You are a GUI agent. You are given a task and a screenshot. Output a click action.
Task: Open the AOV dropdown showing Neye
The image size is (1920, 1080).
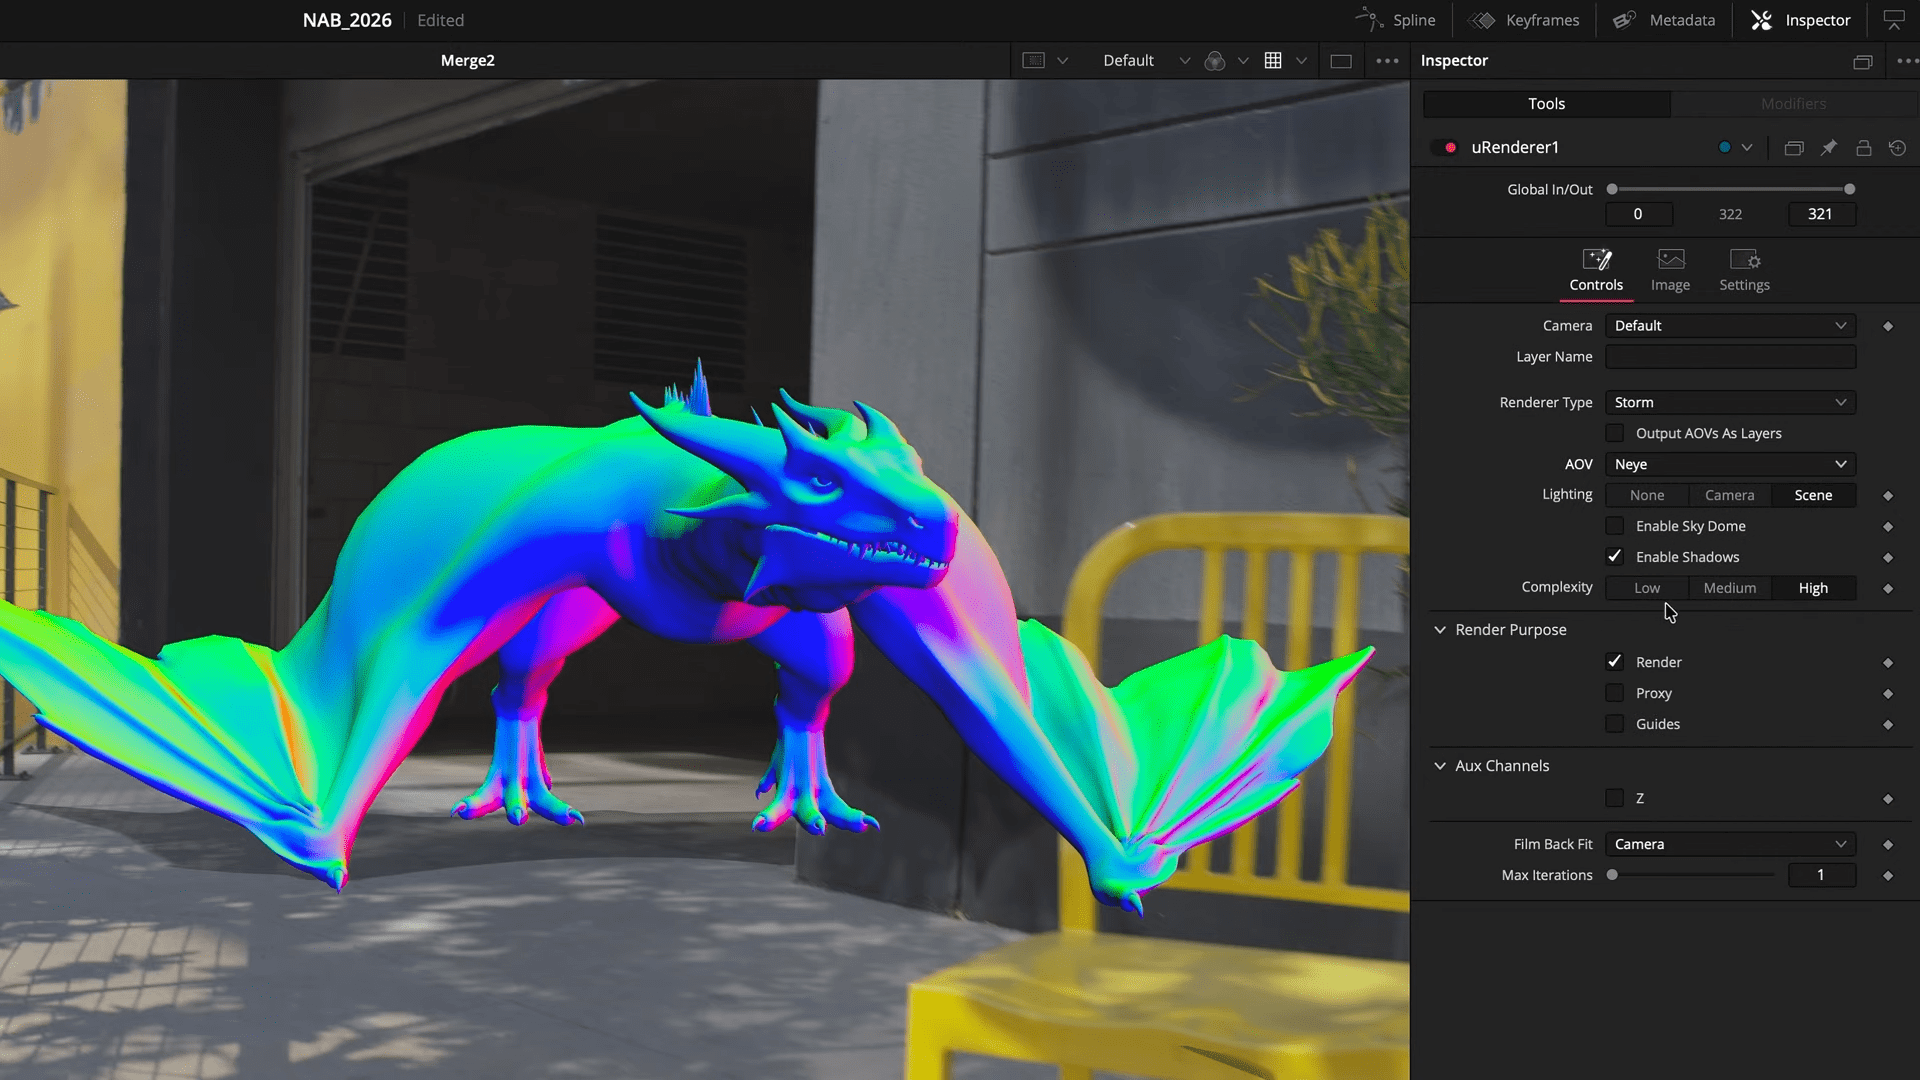tap(1730, 464)
